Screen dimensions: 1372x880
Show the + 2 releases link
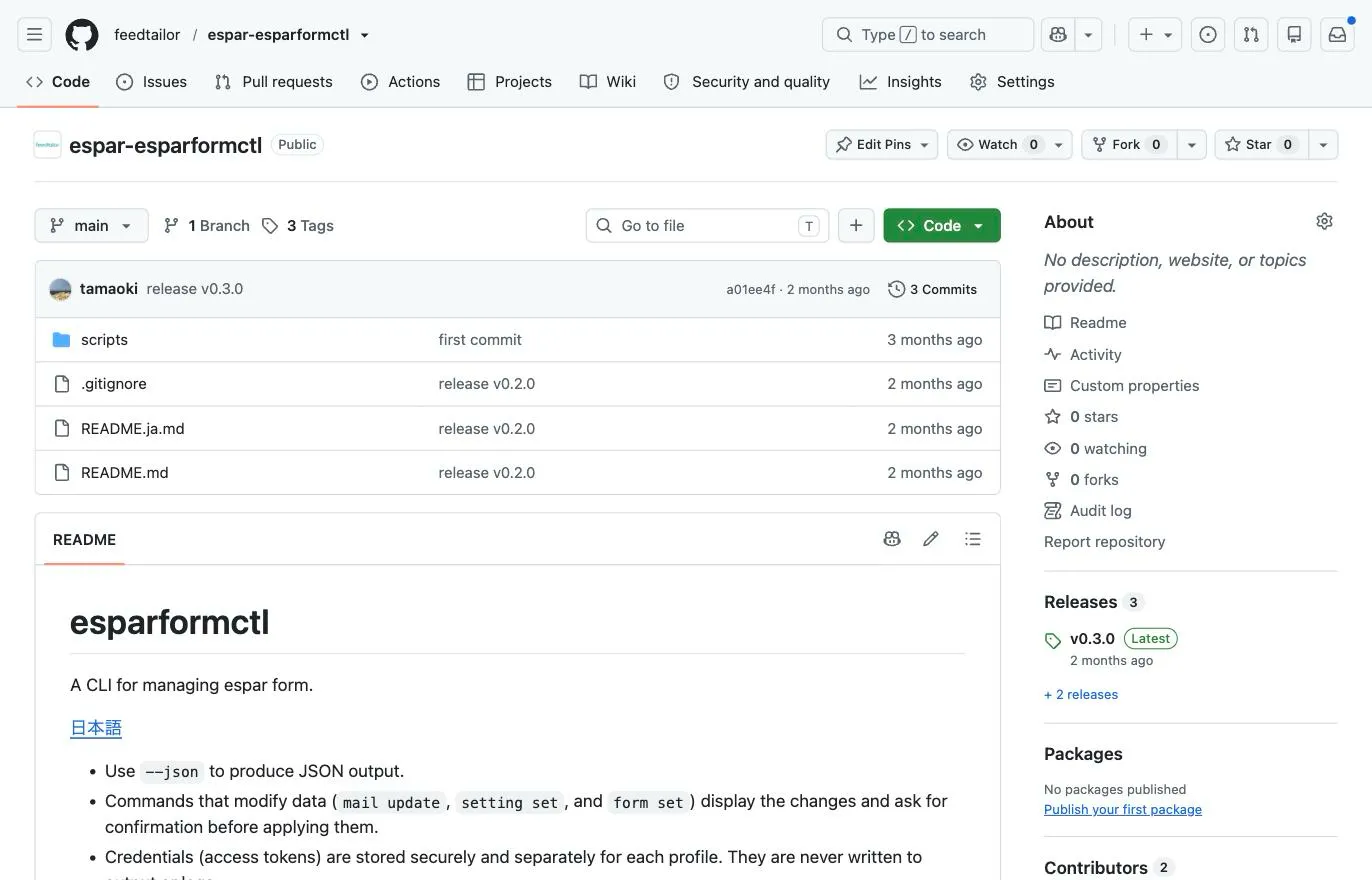tap(1081, 694)
